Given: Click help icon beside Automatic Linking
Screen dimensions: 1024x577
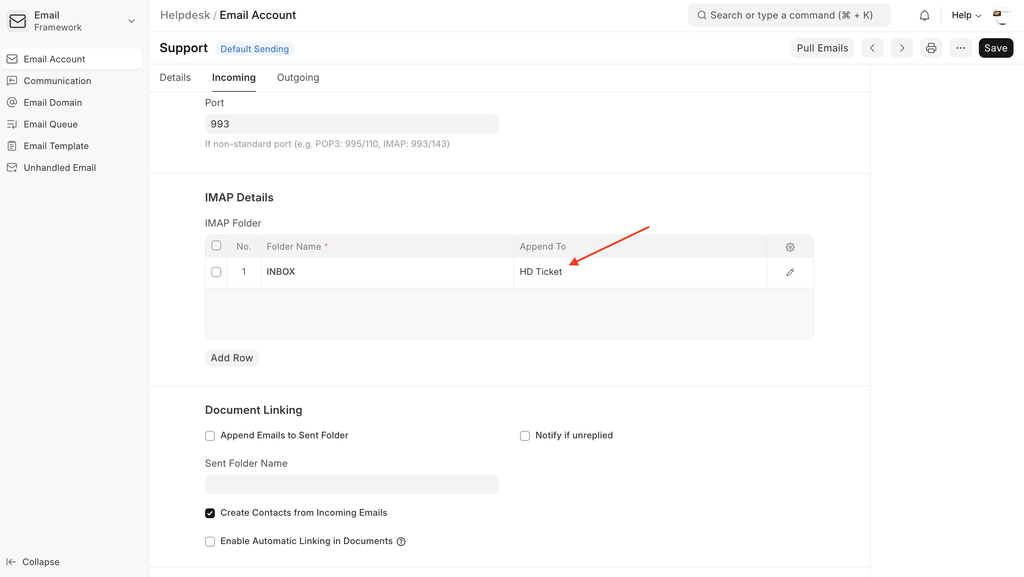Looking at the screenshot, I should (401, 542).
